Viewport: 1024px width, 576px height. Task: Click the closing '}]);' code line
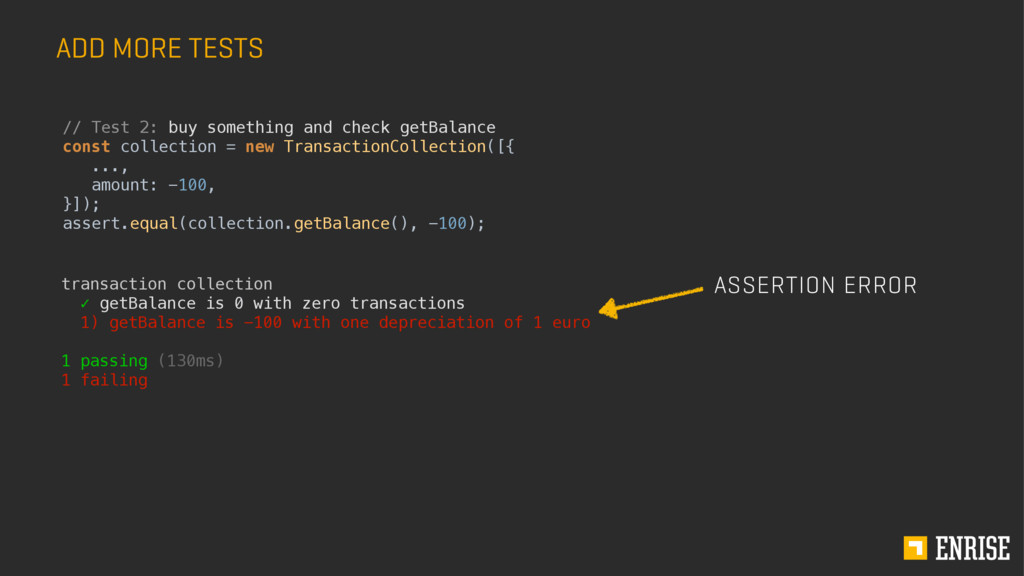pyautogui.click(x=81, y=204)
